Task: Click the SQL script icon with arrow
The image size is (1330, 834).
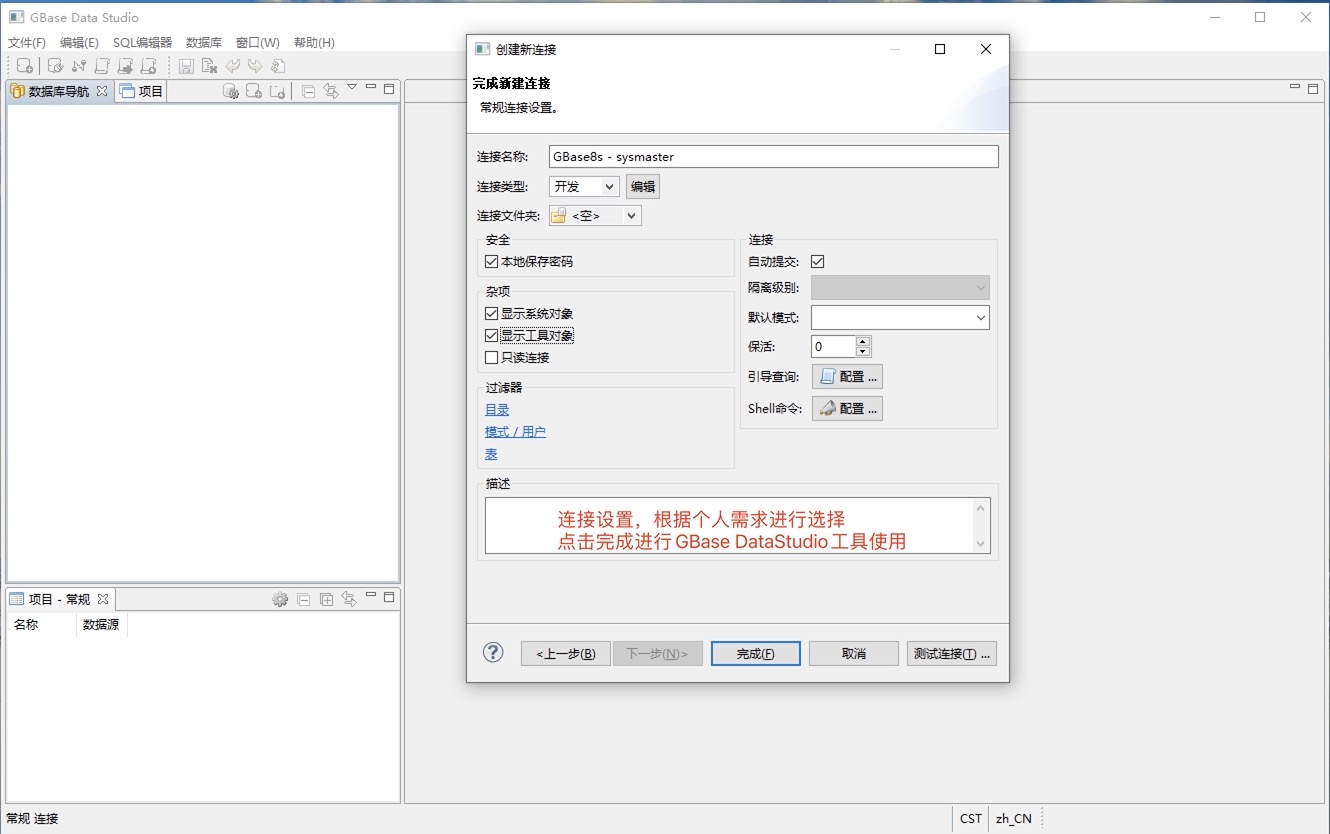Action: click(125, 66)
